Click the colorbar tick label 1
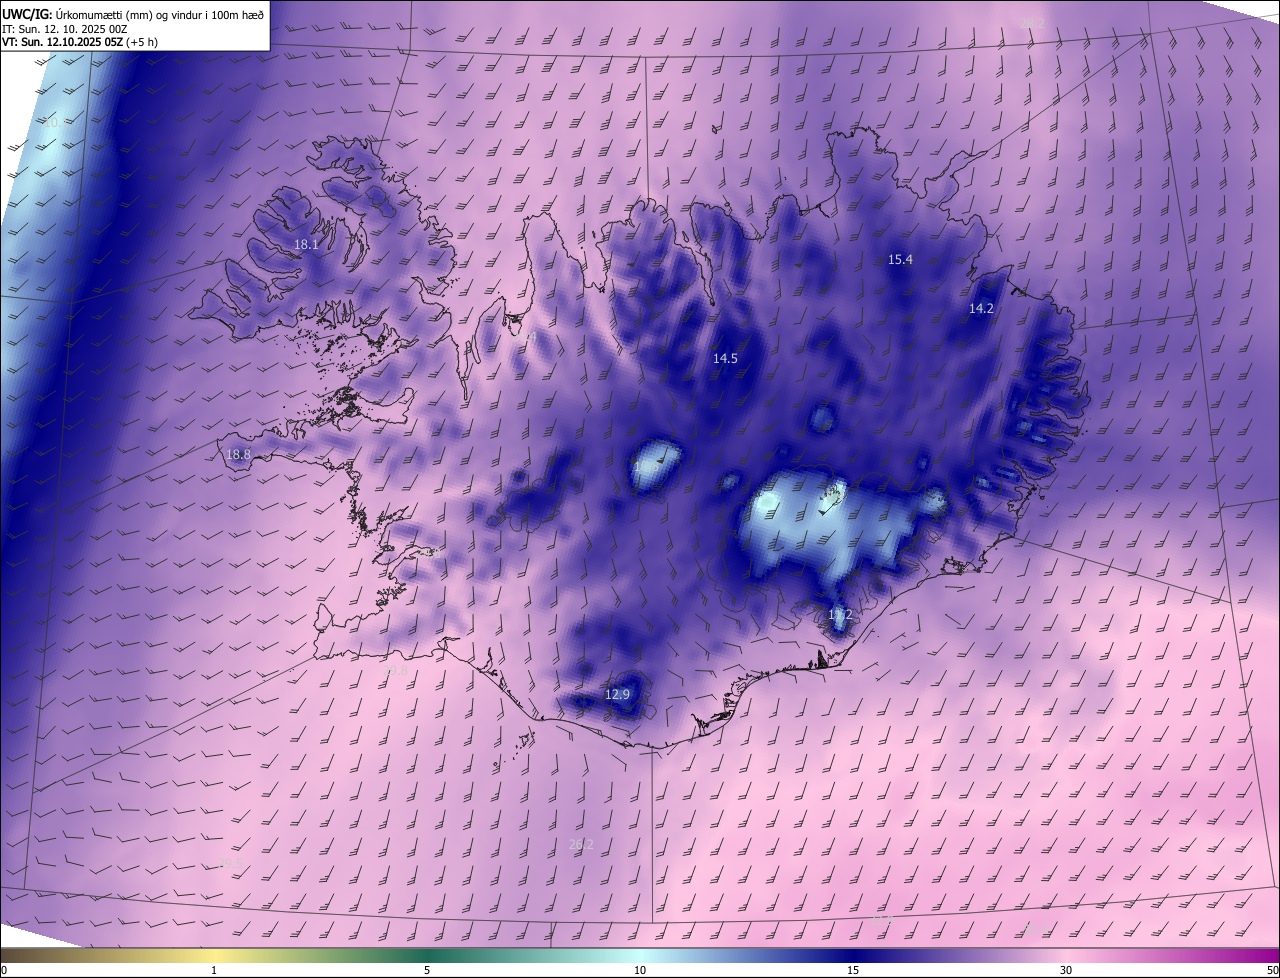Viewport: 1280px width, 978px height. pyautogui.click(x=214, y=970)
